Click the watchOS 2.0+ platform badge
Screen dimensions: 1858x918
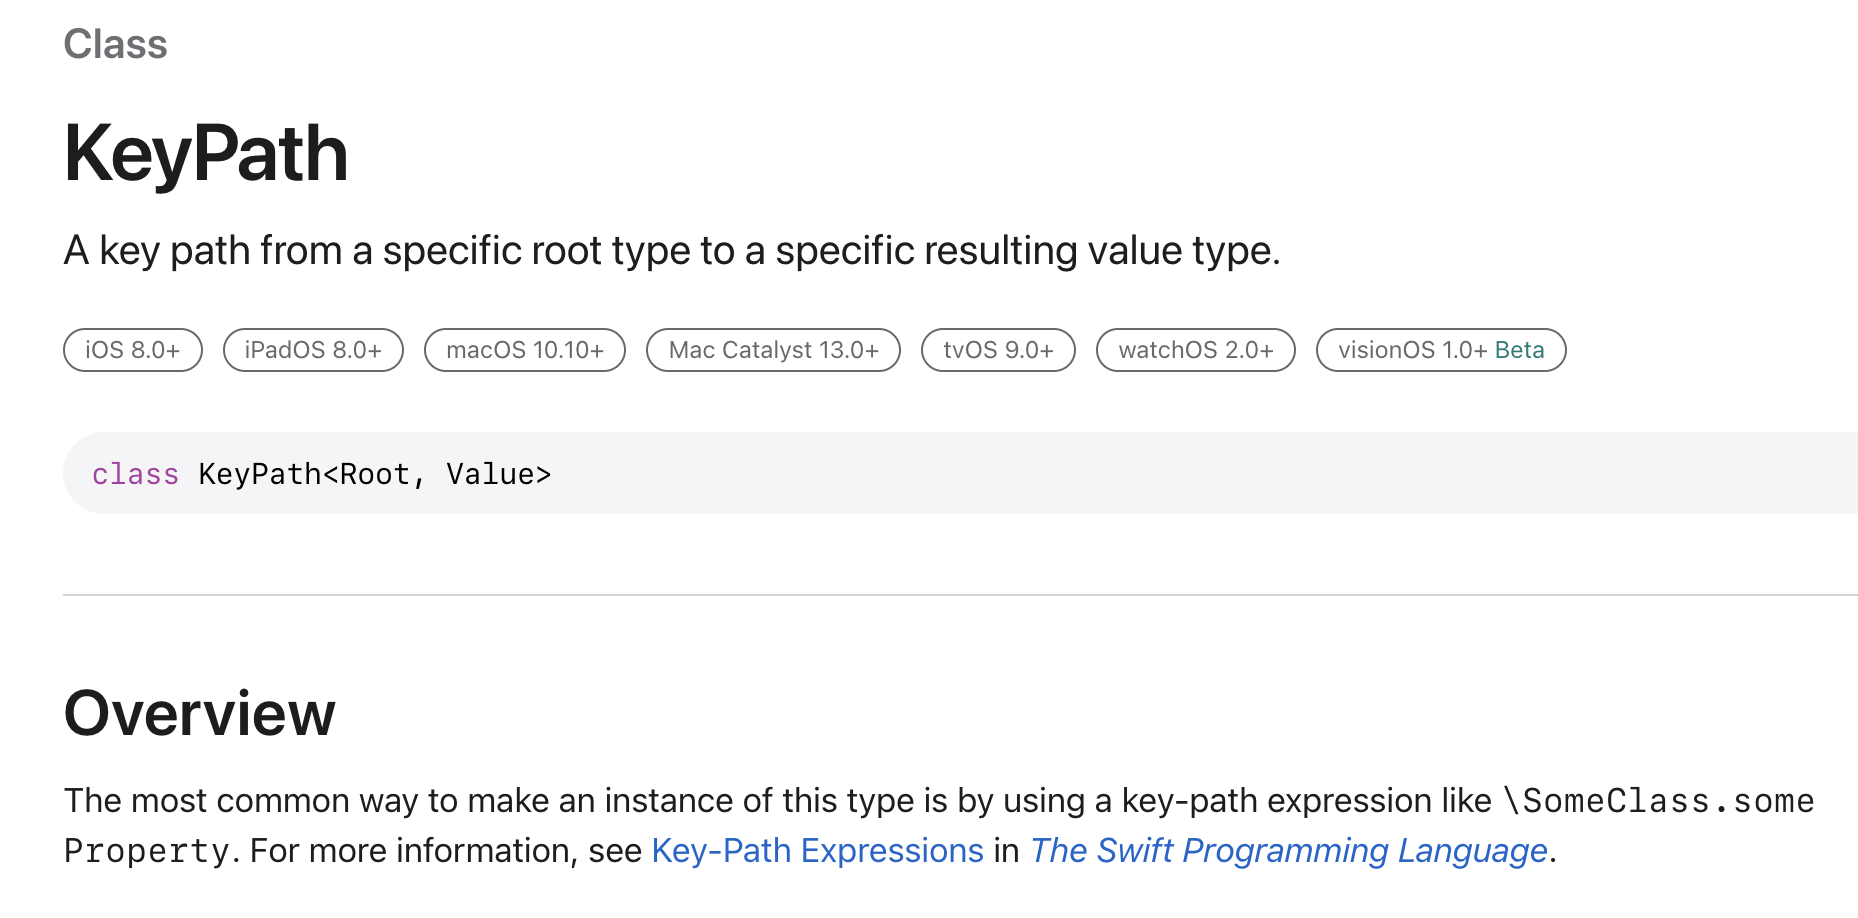pos(1195,350)
